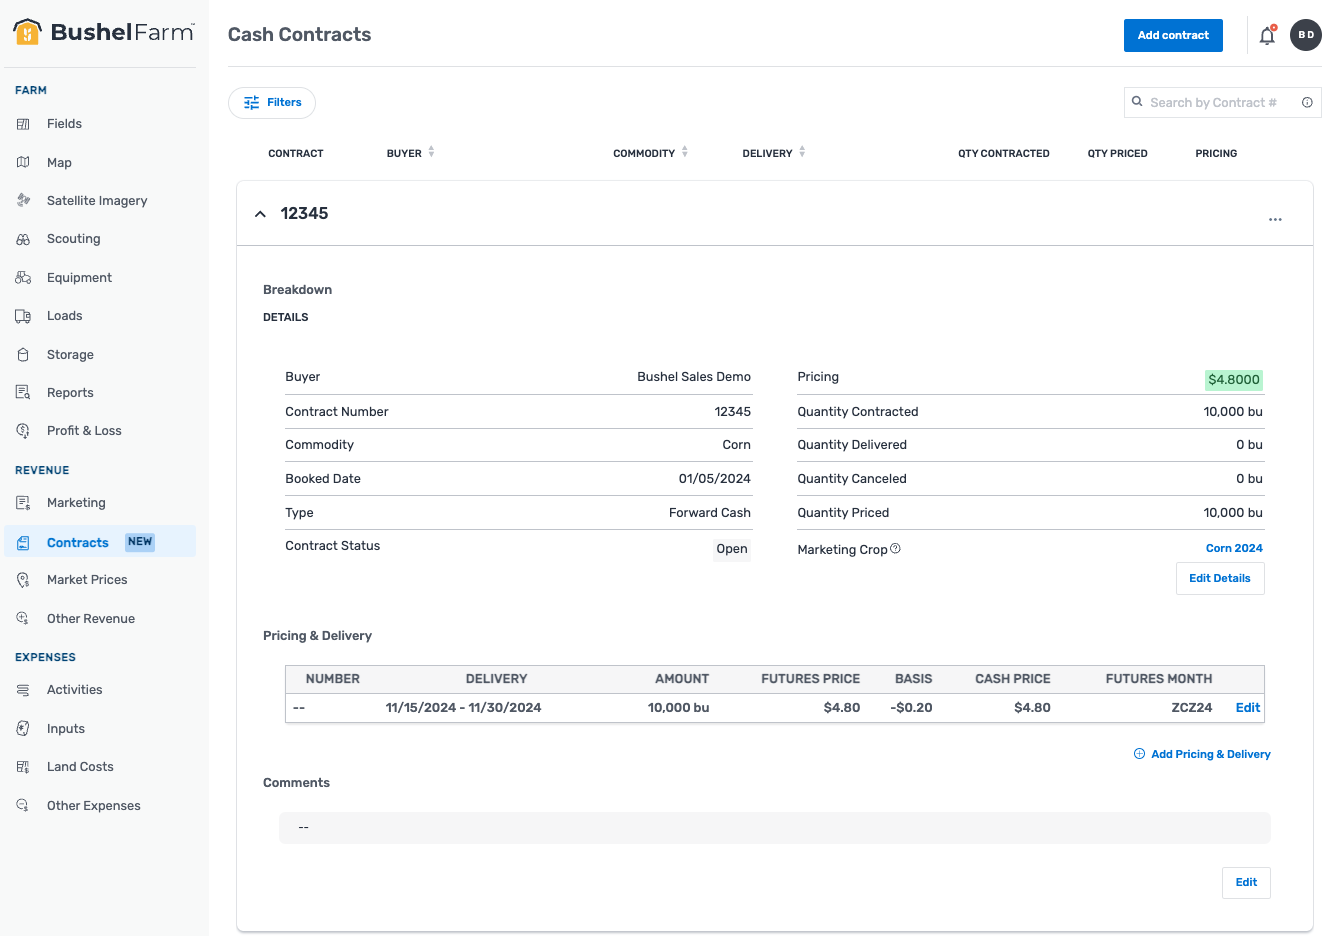Select Market Prices in sidebar
Image resolution: width=1343 pixels, height=936 pixels.
87,580
